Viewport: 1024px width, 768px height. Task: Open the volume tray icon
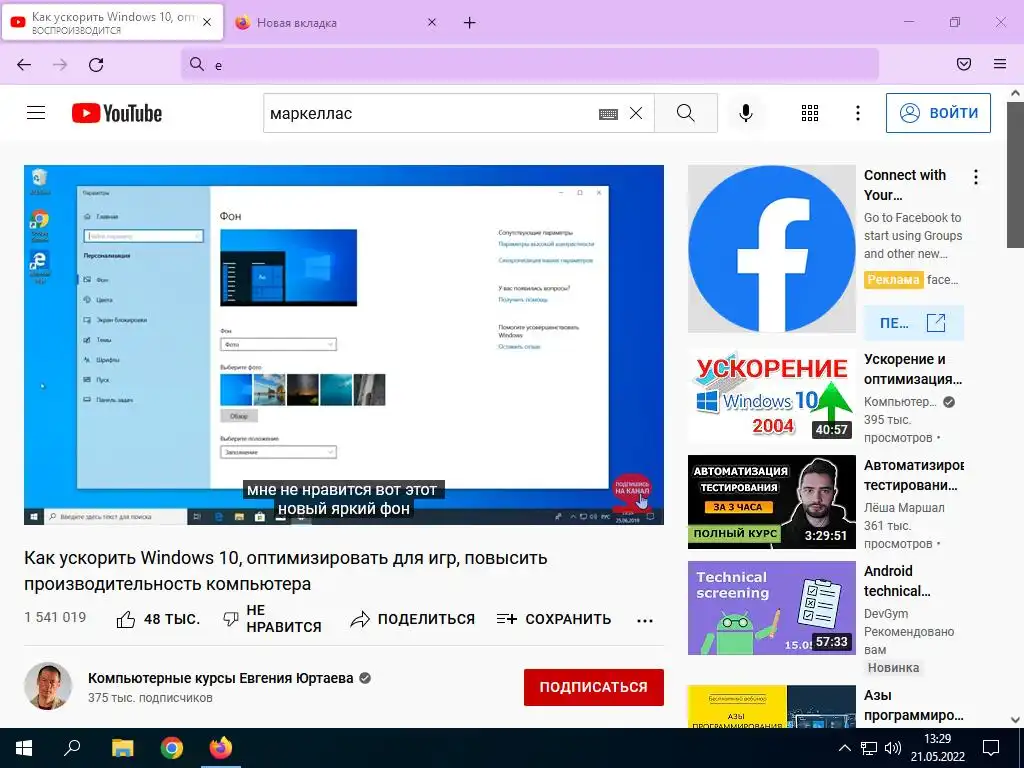point(892,748)
